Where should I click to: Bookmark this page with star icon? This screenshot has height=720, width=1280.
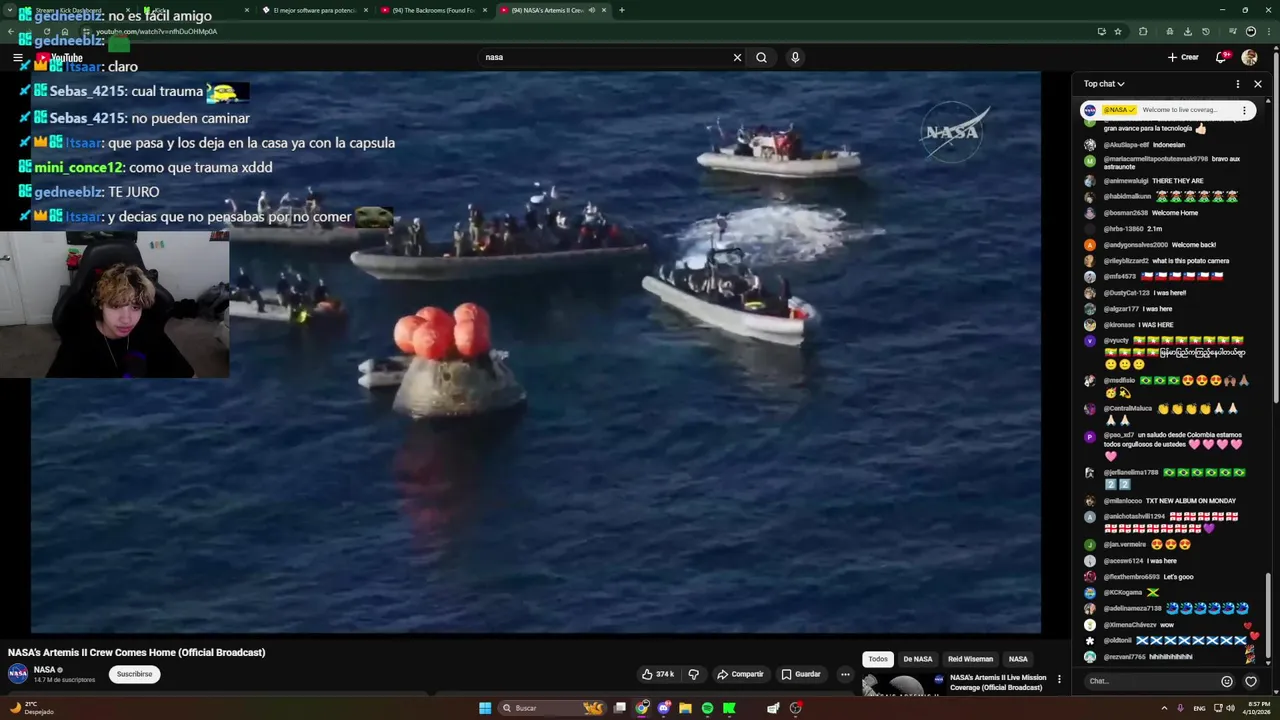point(1118,31)
